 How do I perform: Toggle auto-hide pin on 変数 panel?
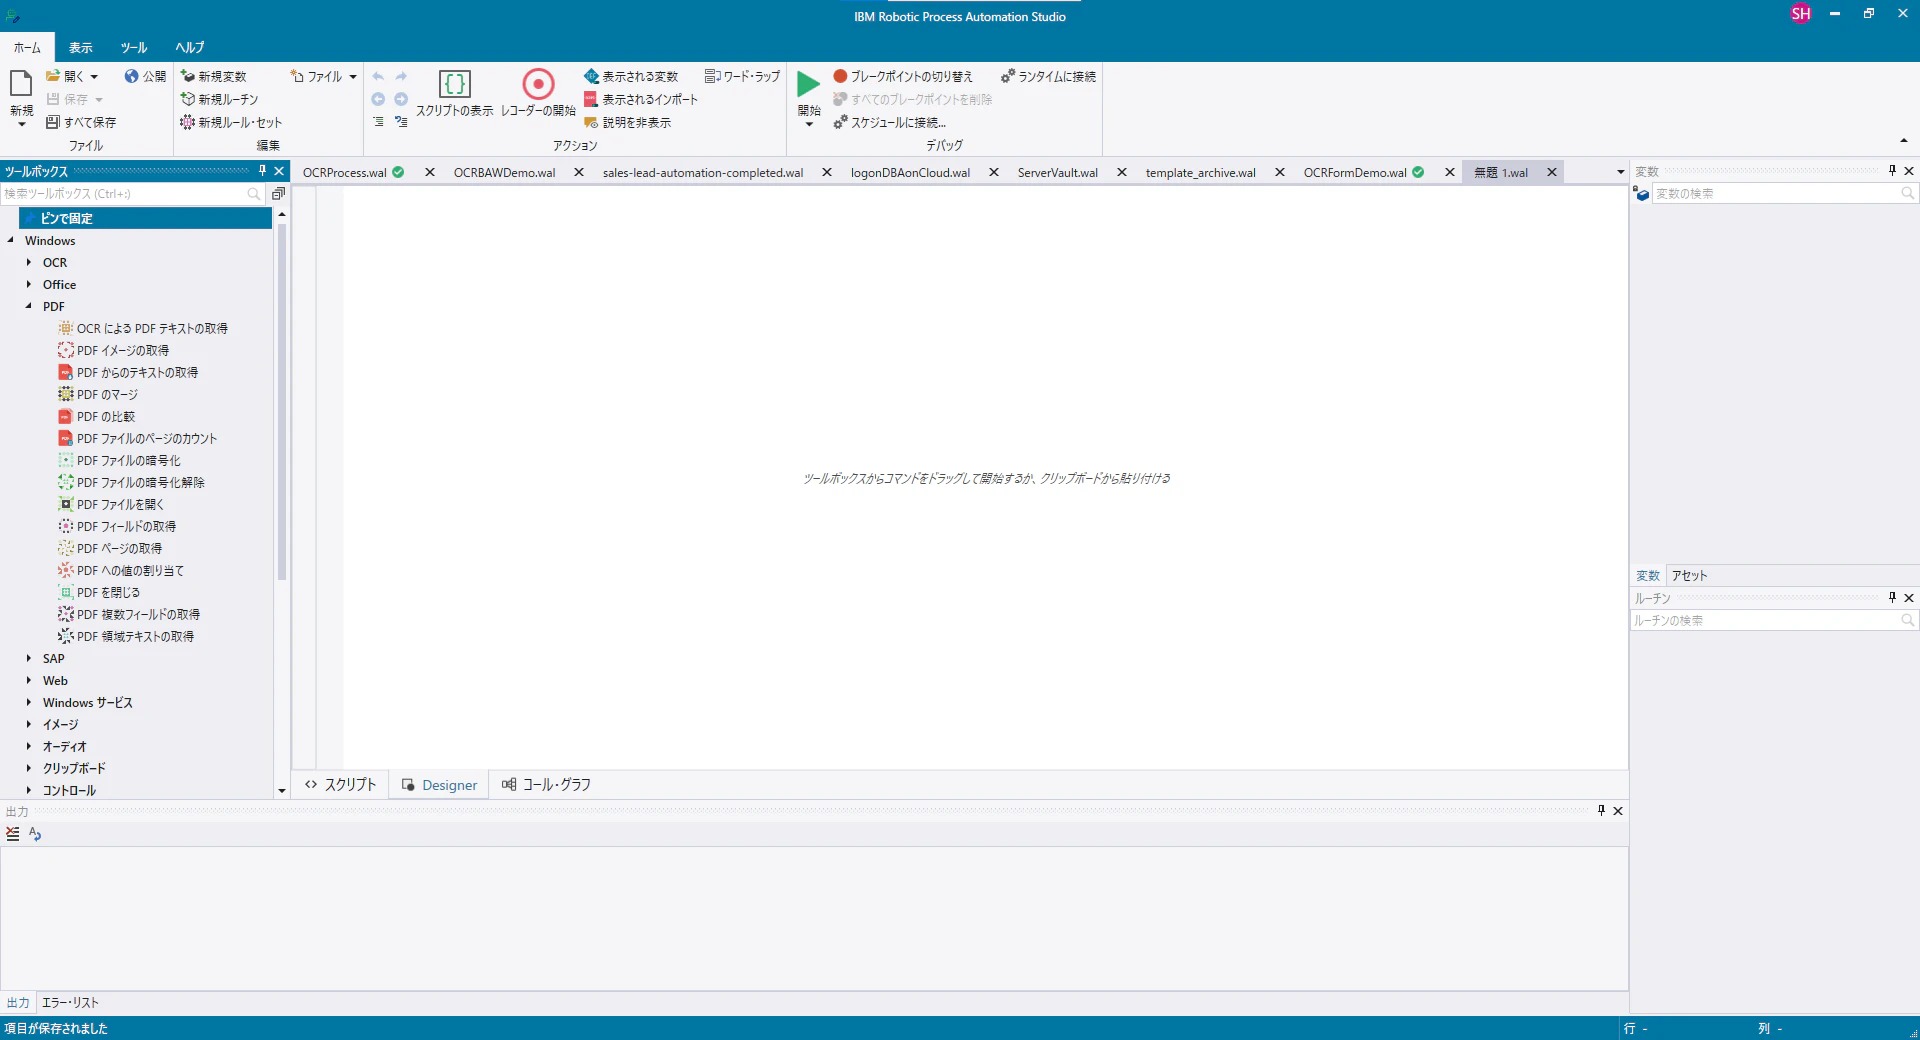click(1892, 171)
